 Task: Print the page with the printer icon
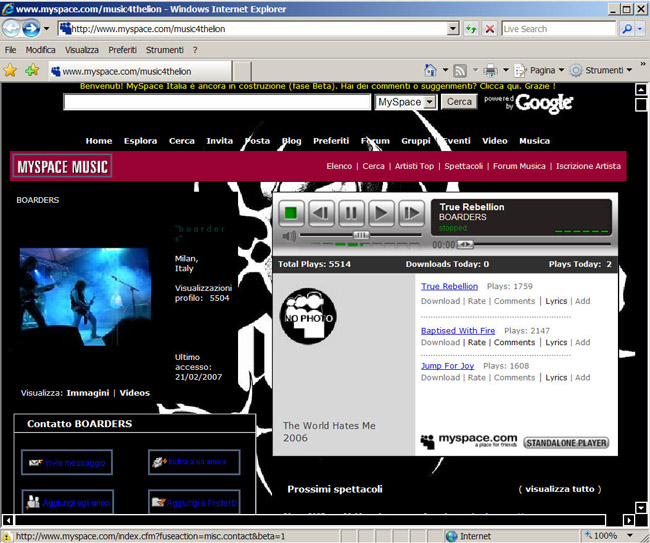point(490,70)
